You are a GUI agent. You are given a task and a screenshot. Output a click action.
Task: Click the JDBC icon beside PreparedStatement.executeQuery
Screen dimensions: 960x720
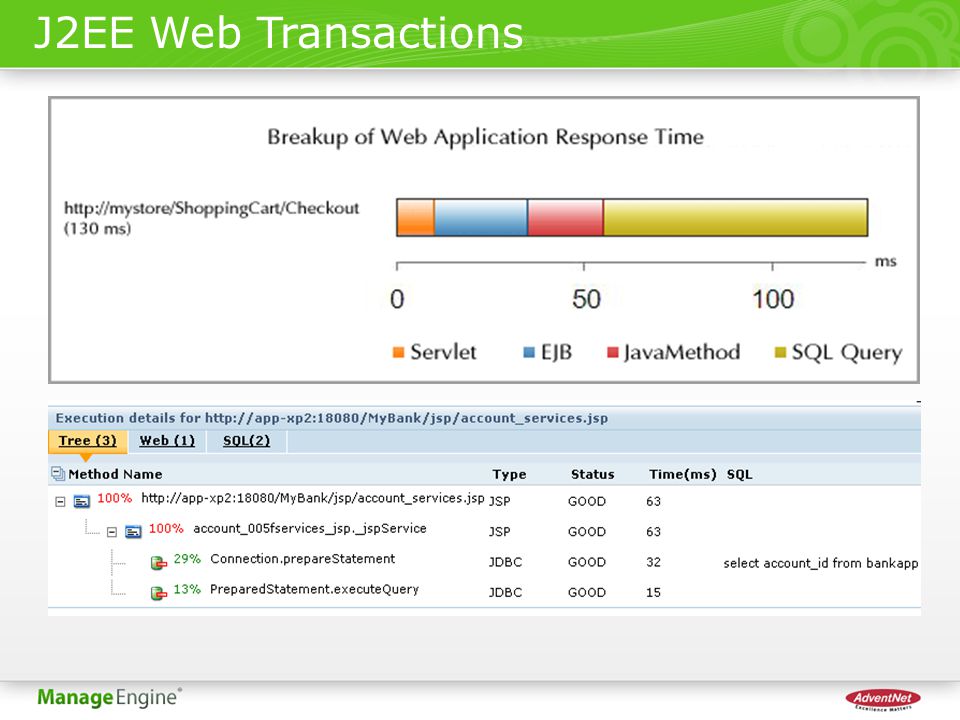pos(159,593)
